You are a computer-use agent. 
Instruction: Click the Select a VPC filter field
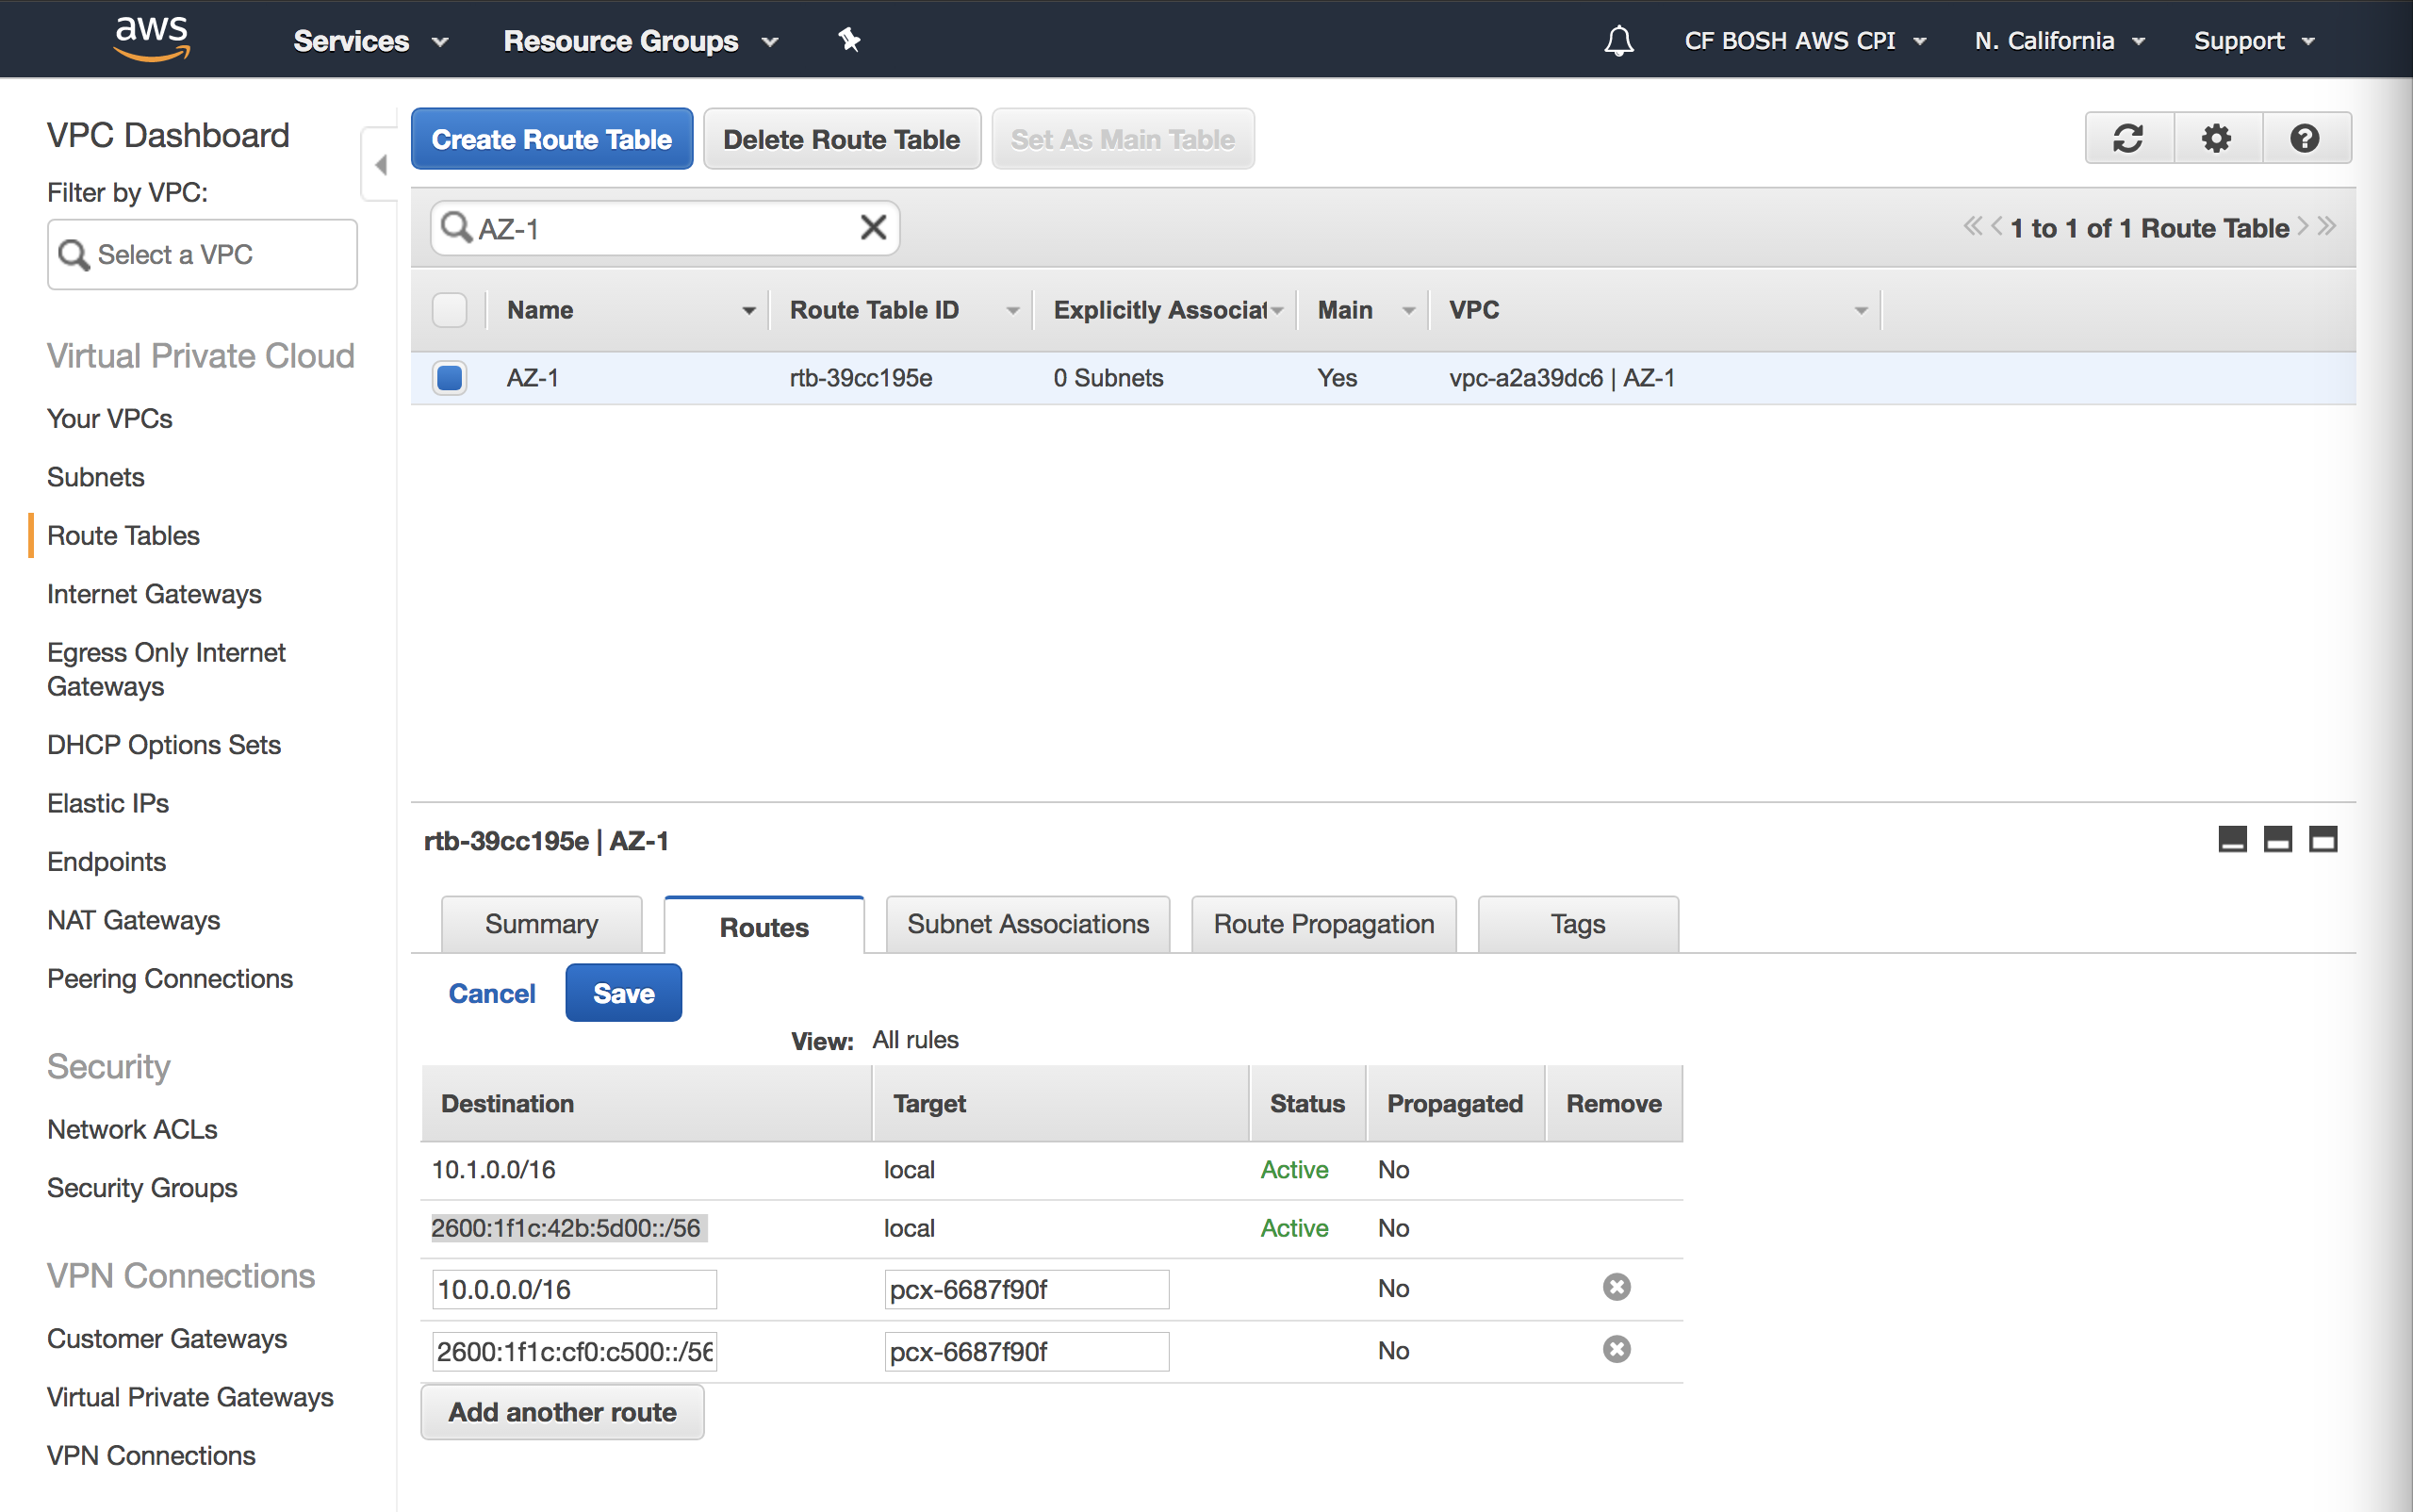(202, 255)
